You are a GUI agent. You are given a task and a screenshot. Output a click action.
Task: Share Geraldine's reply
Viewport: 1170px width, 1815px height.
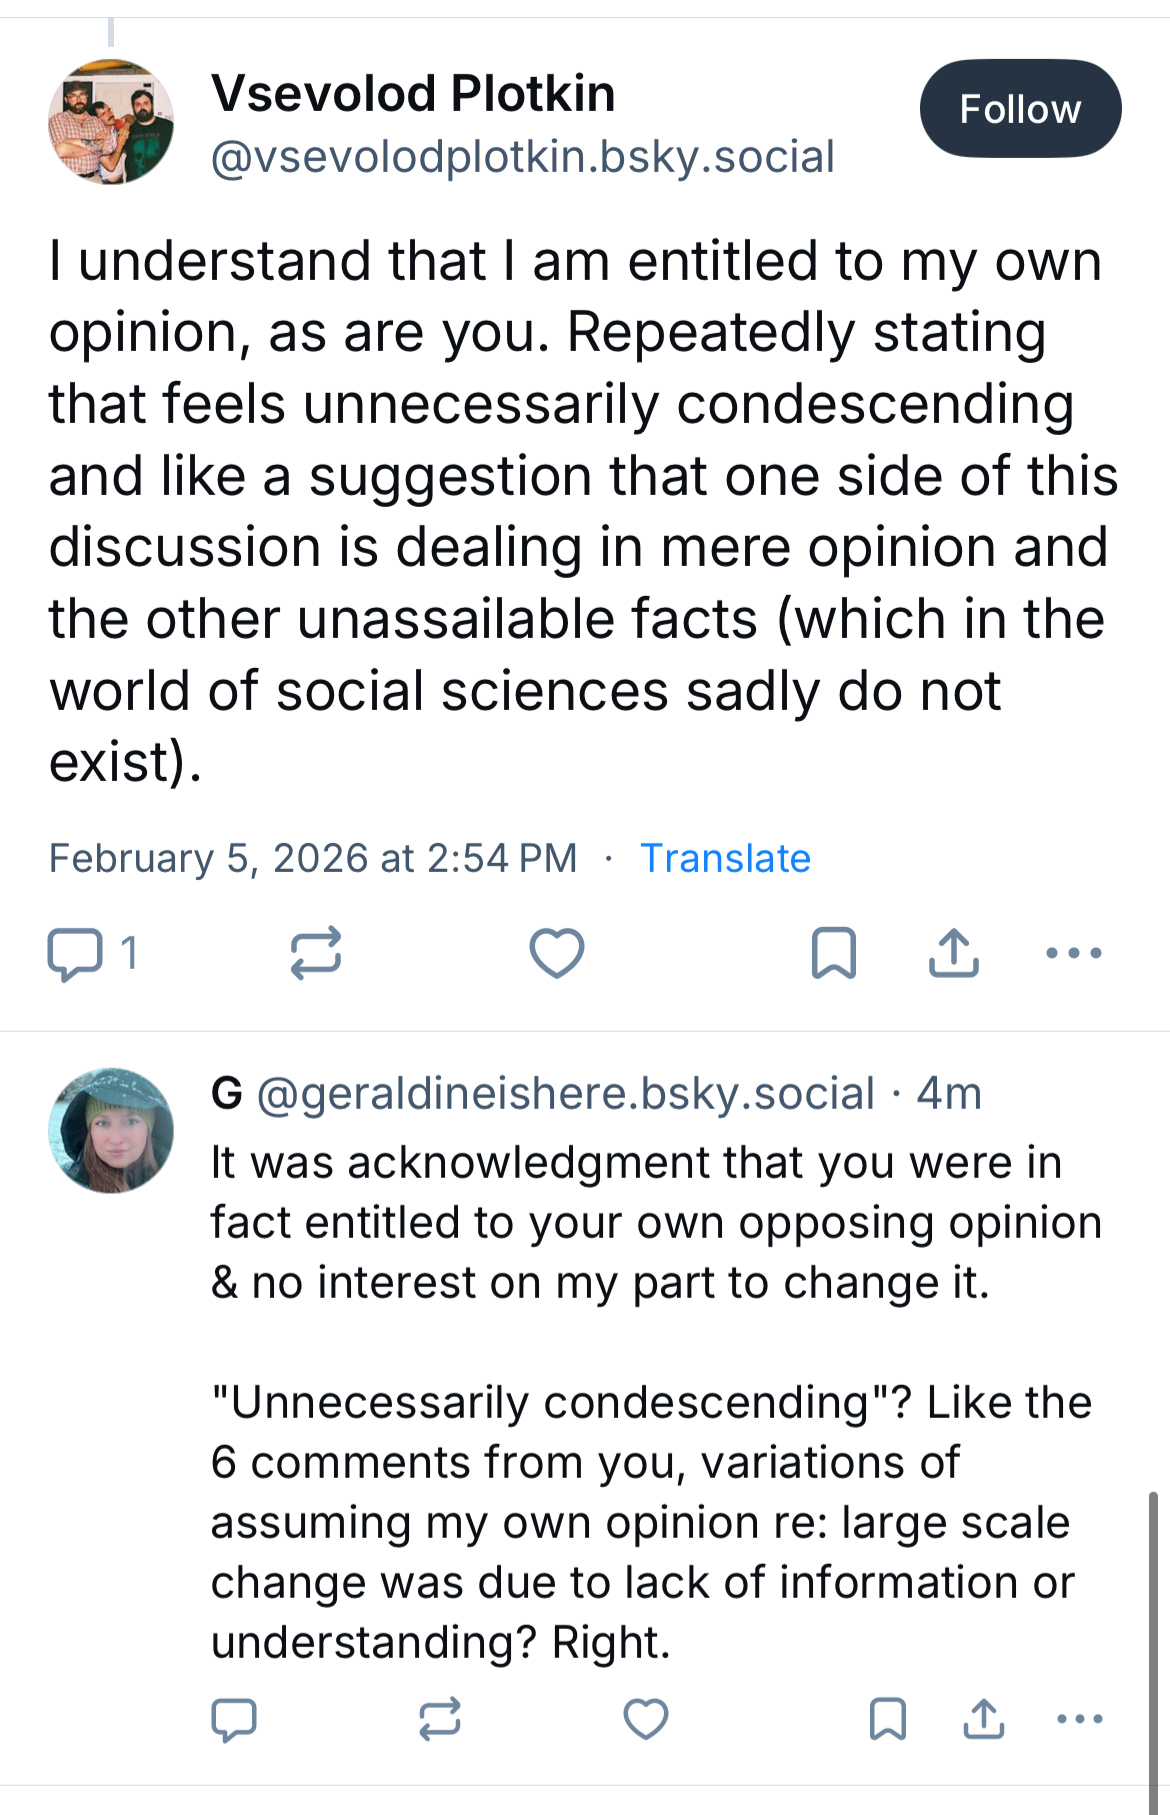[984, 1720]
